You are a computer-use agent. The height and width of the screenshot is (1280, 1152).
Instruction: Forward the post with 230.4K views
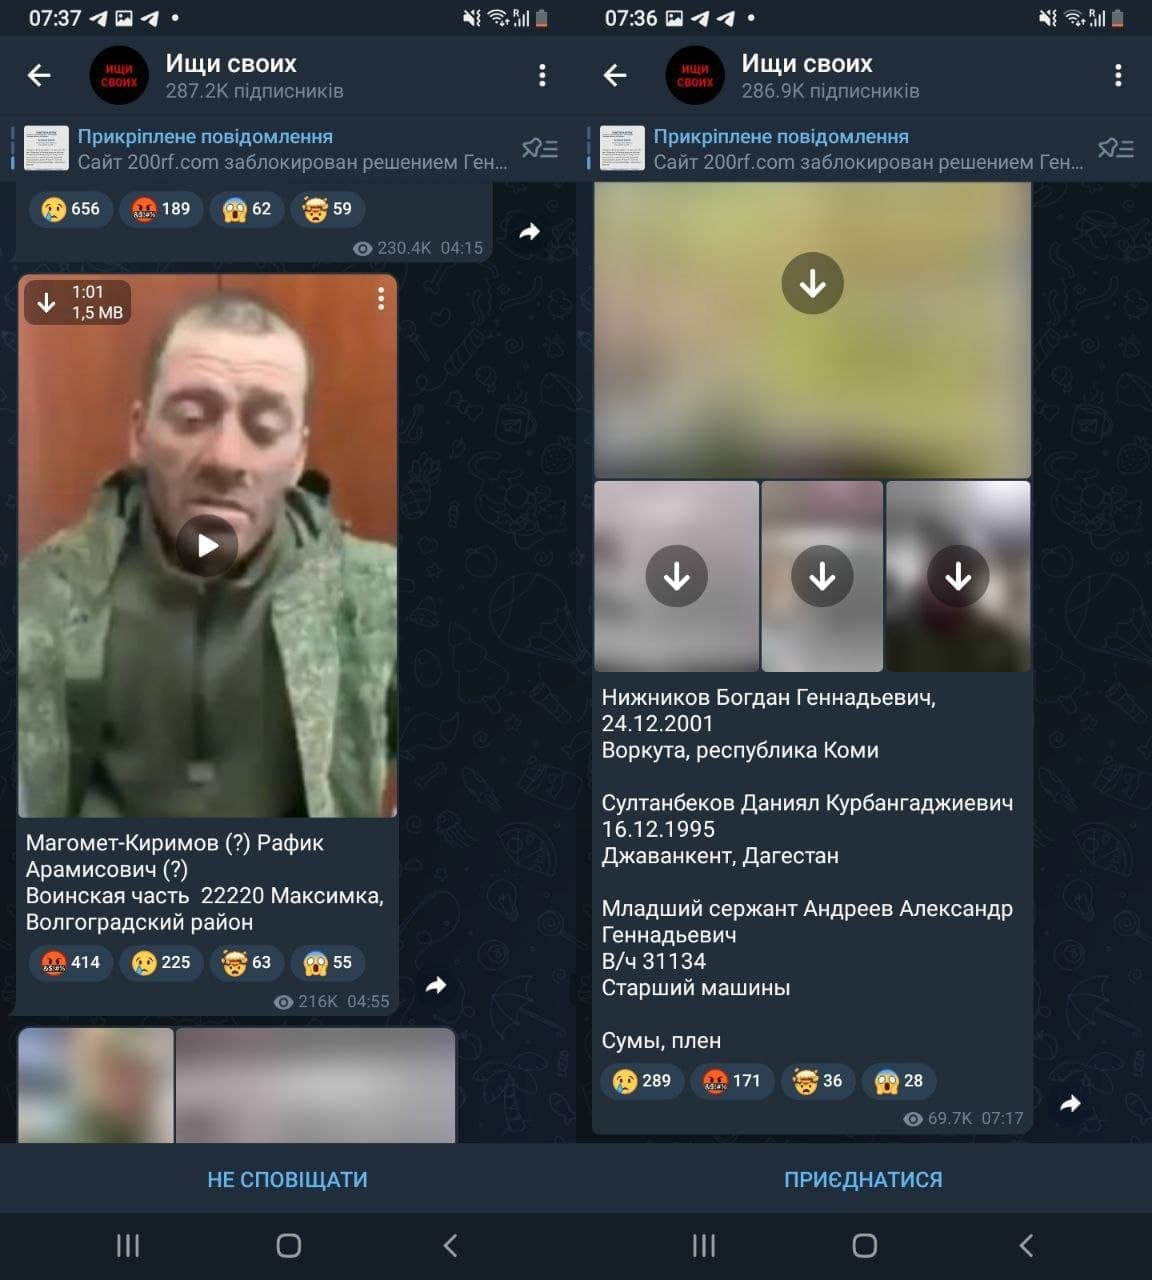(x=529, y=232)
